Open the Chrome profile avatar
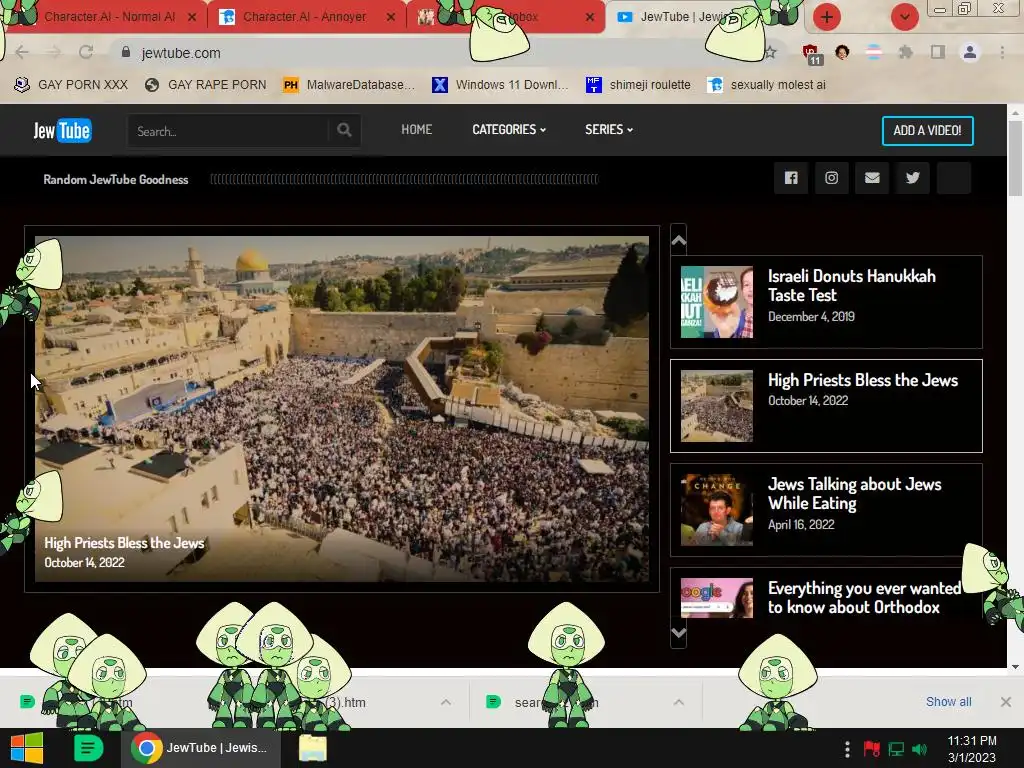 (970, 52)
